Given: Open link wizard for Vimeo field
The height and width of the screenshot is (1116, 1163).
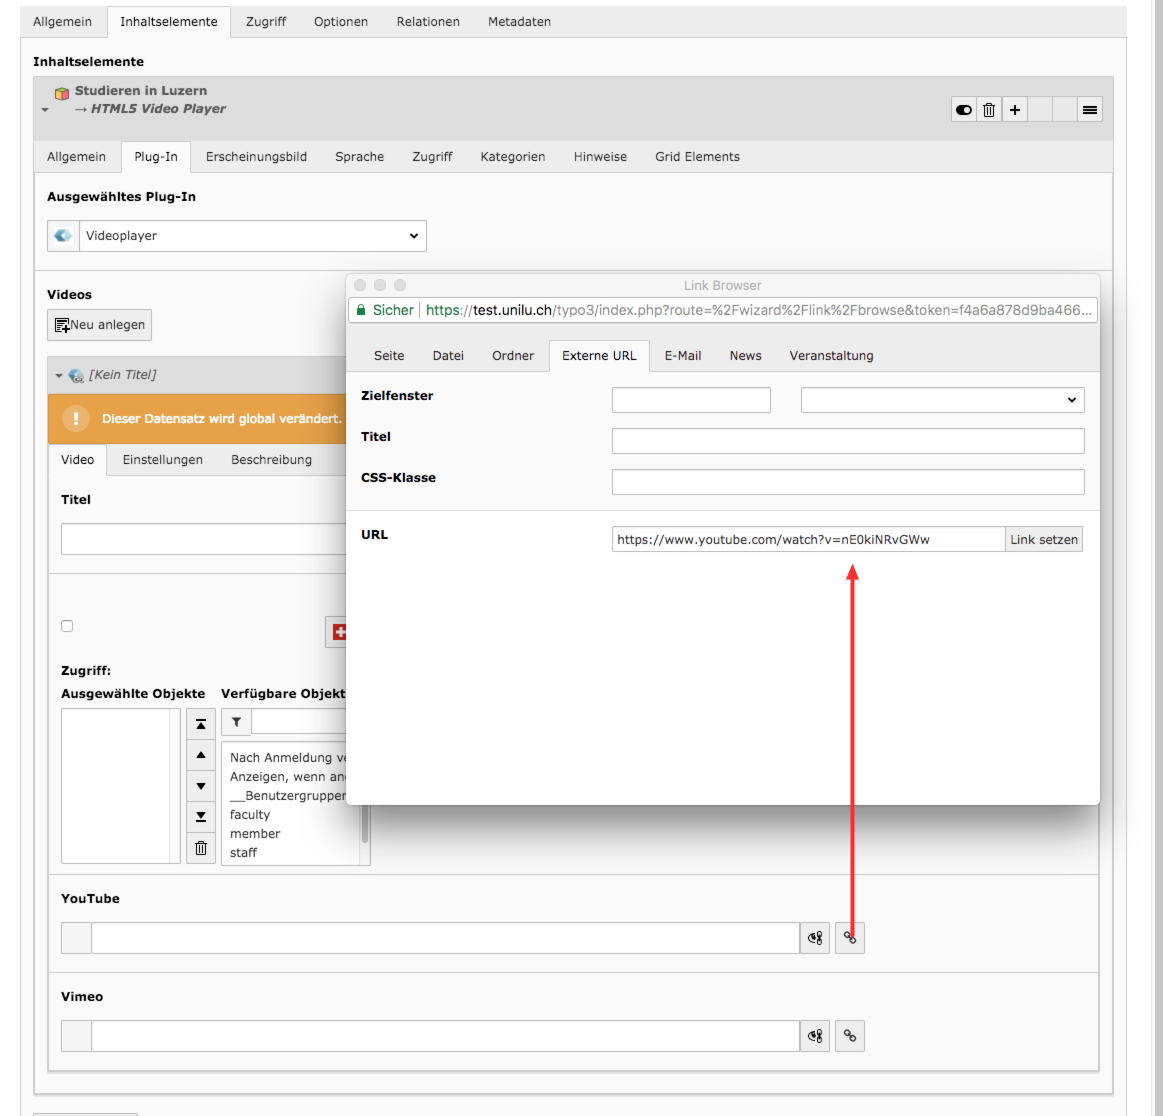Looking at the screenshot, I should pos(850,1036).
